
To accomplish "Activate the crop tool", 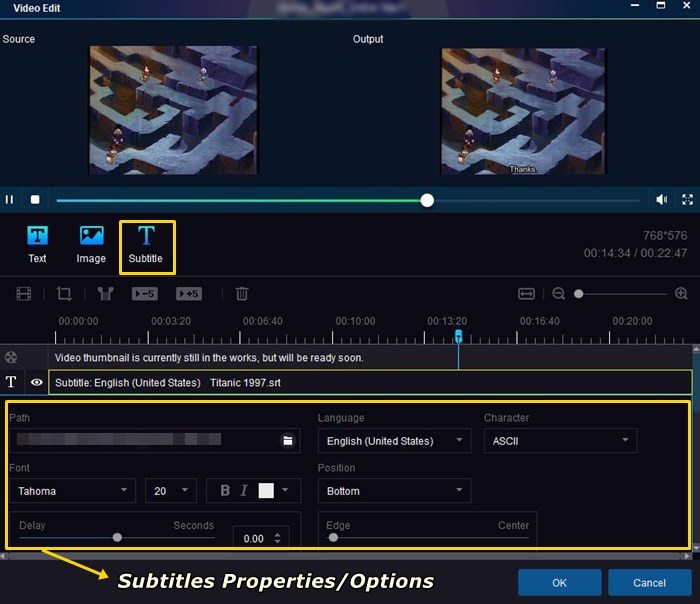I will pyautogui.click(x=64, y=294).
